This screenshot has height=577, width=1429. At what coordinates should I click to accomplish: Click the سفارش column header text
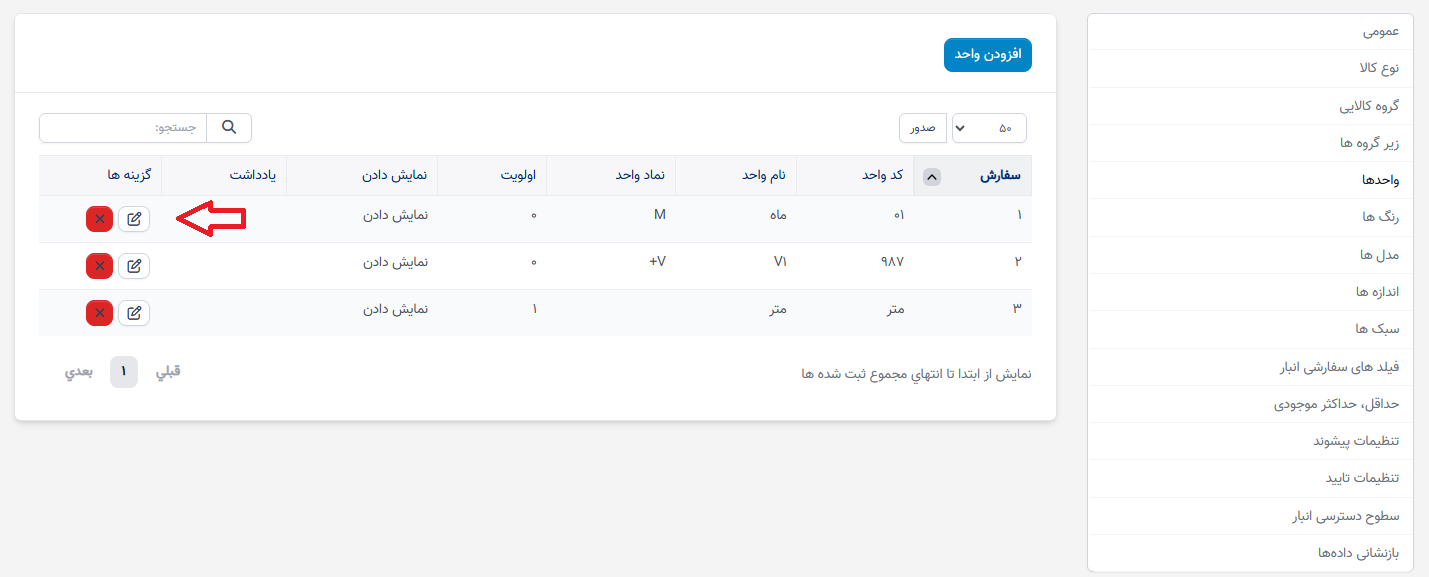1000,175
